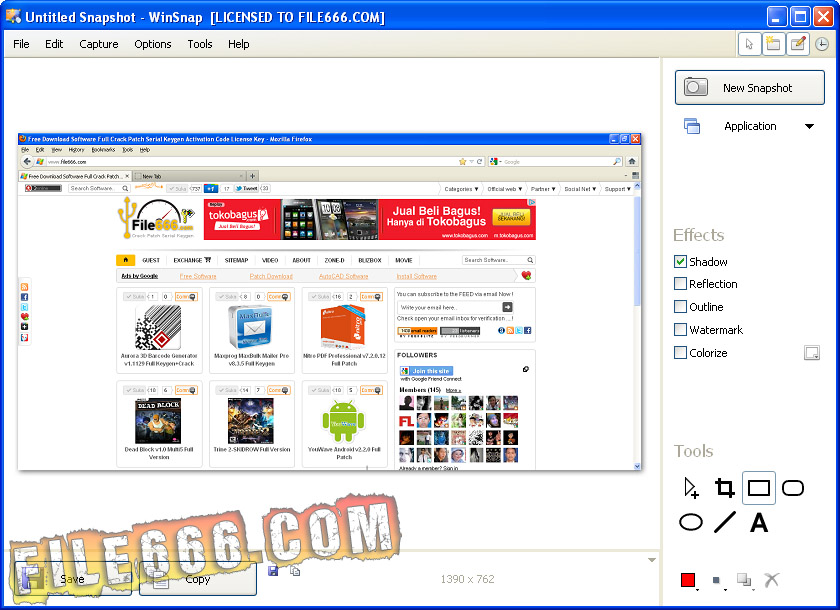Open the Edit menu

(x=54, y=44)
